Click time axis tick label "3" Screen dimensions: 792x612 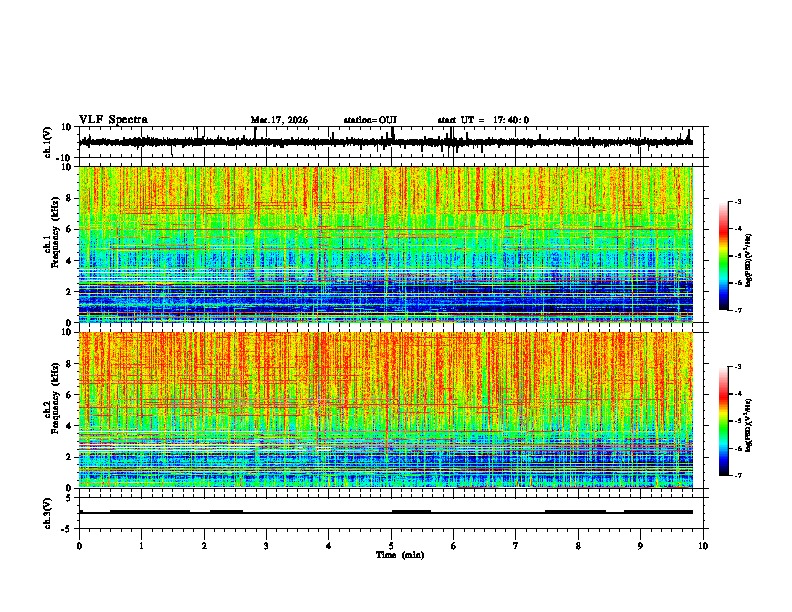266,545
